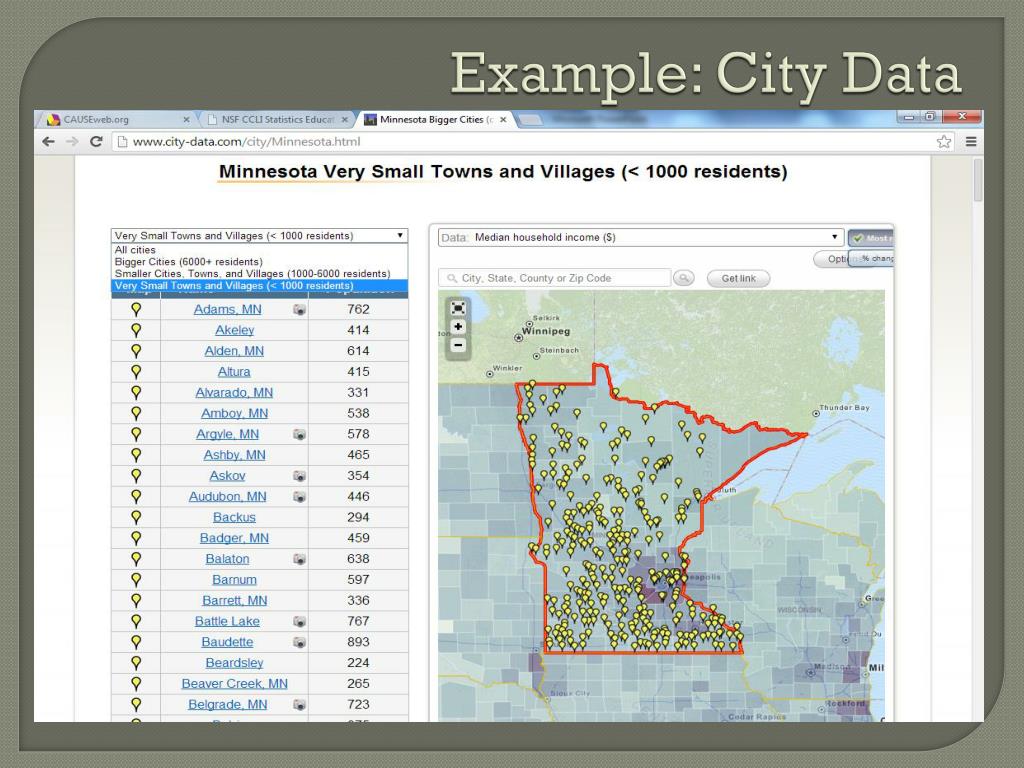Image resolution: width=1024 pixels, height=768 pixels.
Task: Click the camera icon next to Askov
Action: pos(299,476)
